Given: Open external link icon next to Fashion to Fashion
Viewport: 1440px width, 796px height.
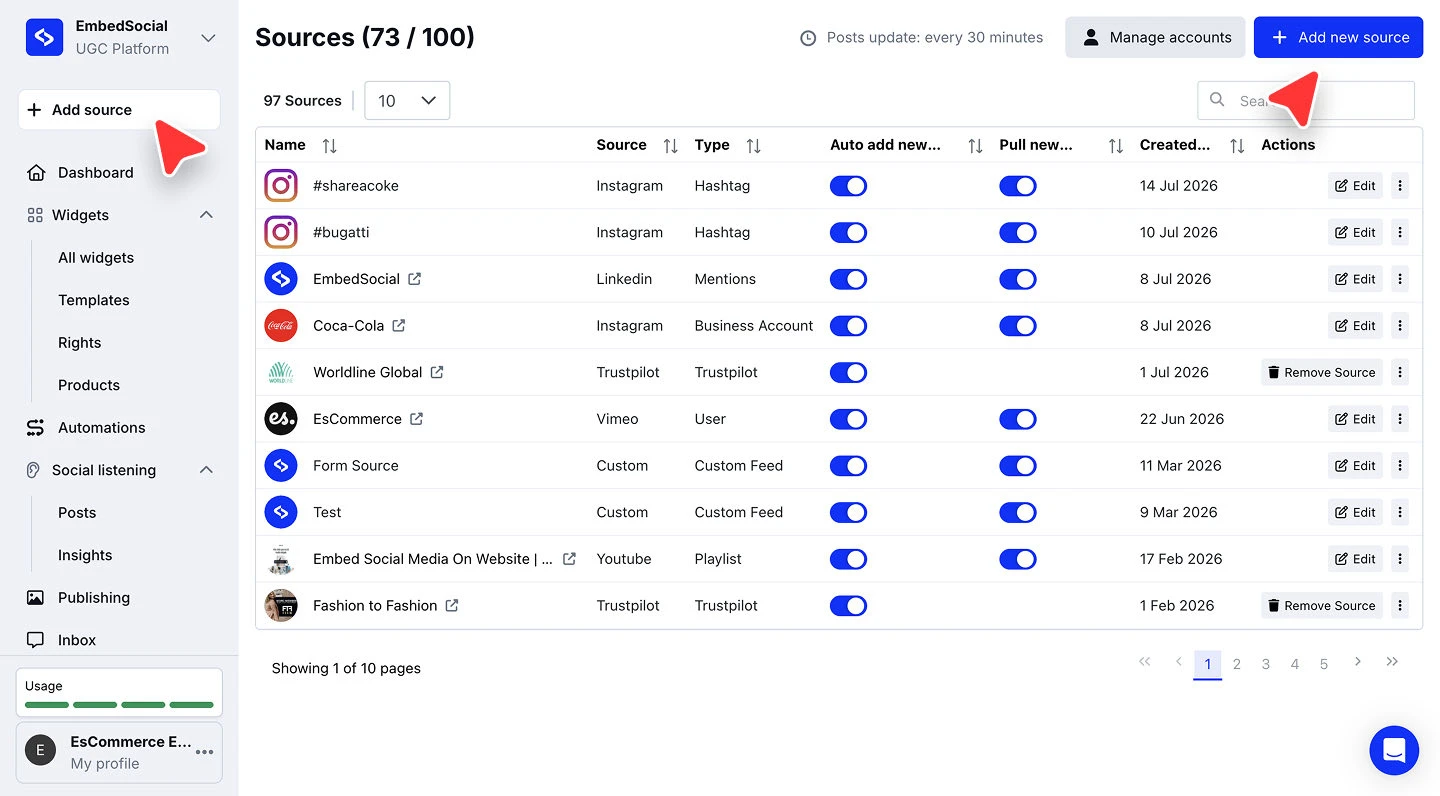Looking at the screenshot, I should (x=452, y=605).
